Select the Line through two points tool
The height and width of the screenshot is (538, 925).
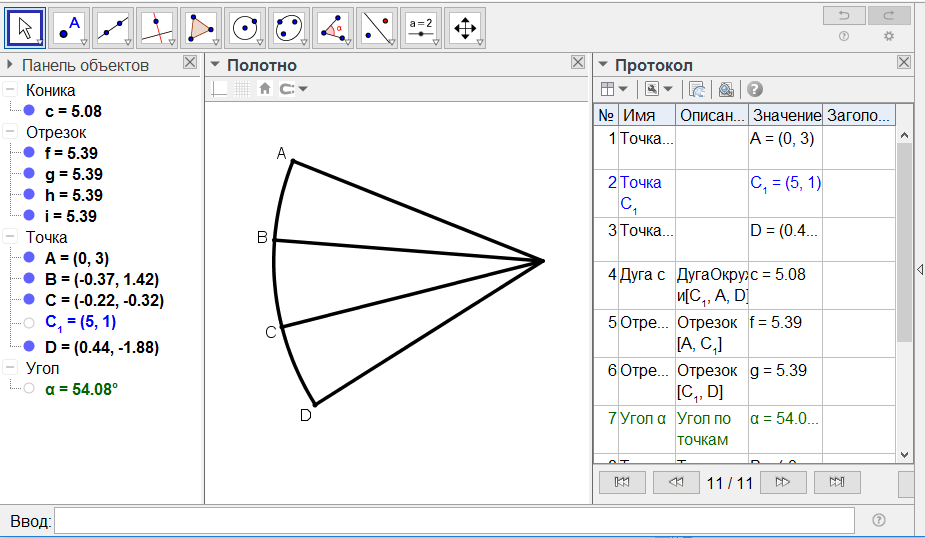click(x=113, y=27)
